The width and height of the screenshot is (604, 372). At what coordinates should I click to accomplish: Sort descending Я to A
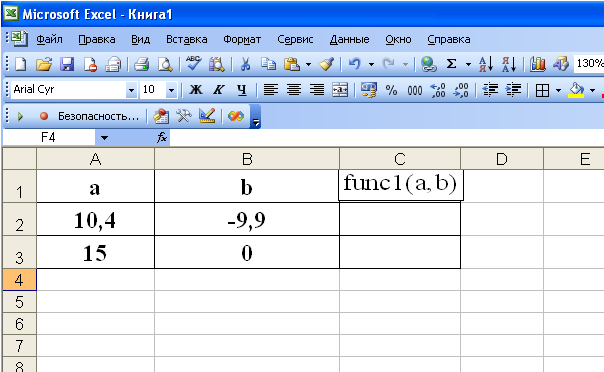509,64
